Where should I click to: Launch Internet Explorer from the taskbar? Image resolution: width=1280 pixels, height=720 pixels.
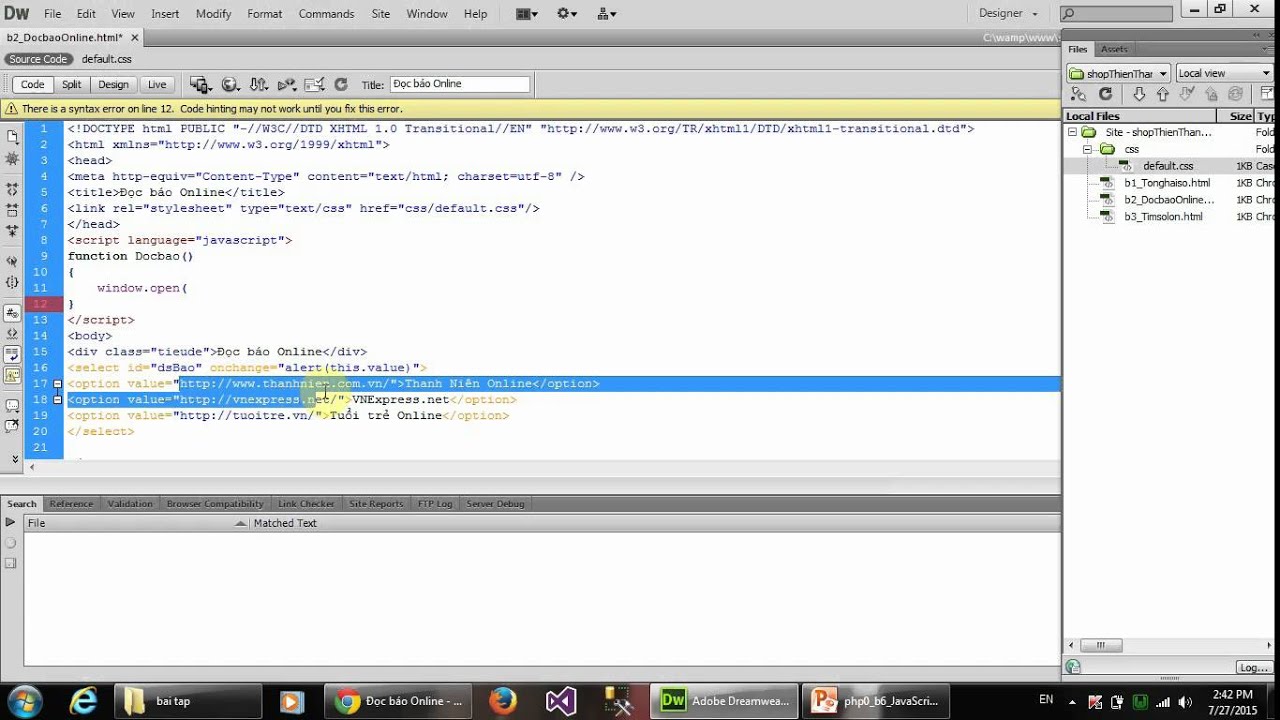tap(83, 701)
